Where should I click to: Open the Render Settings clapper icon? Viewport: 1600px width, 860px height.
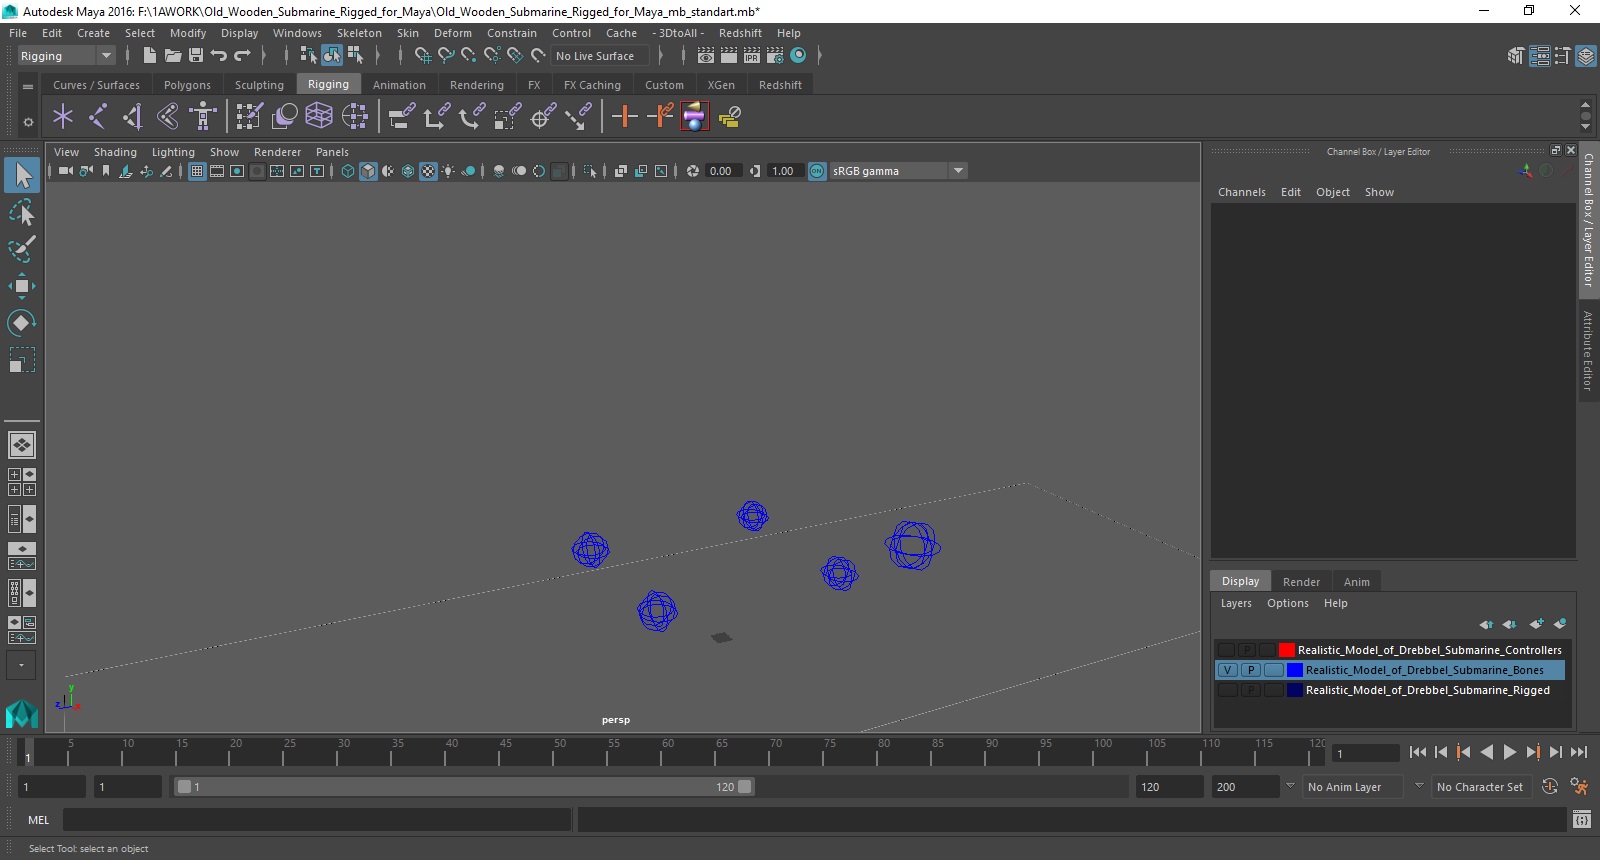click(775, 56)
